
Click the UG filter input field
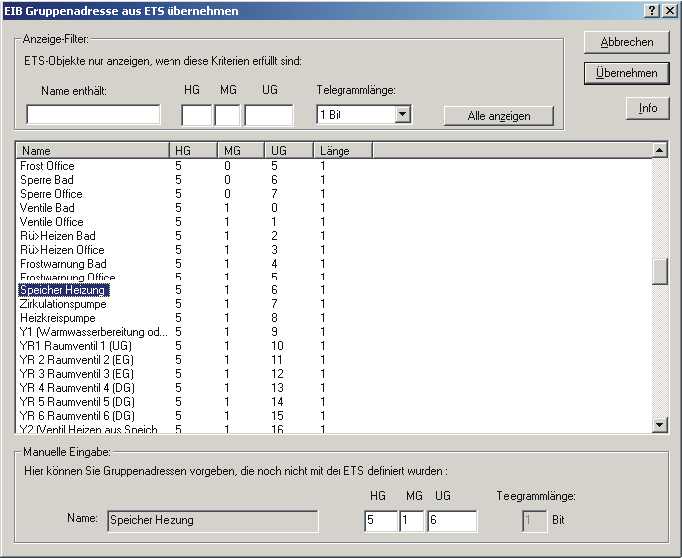(x=268, y=115)
